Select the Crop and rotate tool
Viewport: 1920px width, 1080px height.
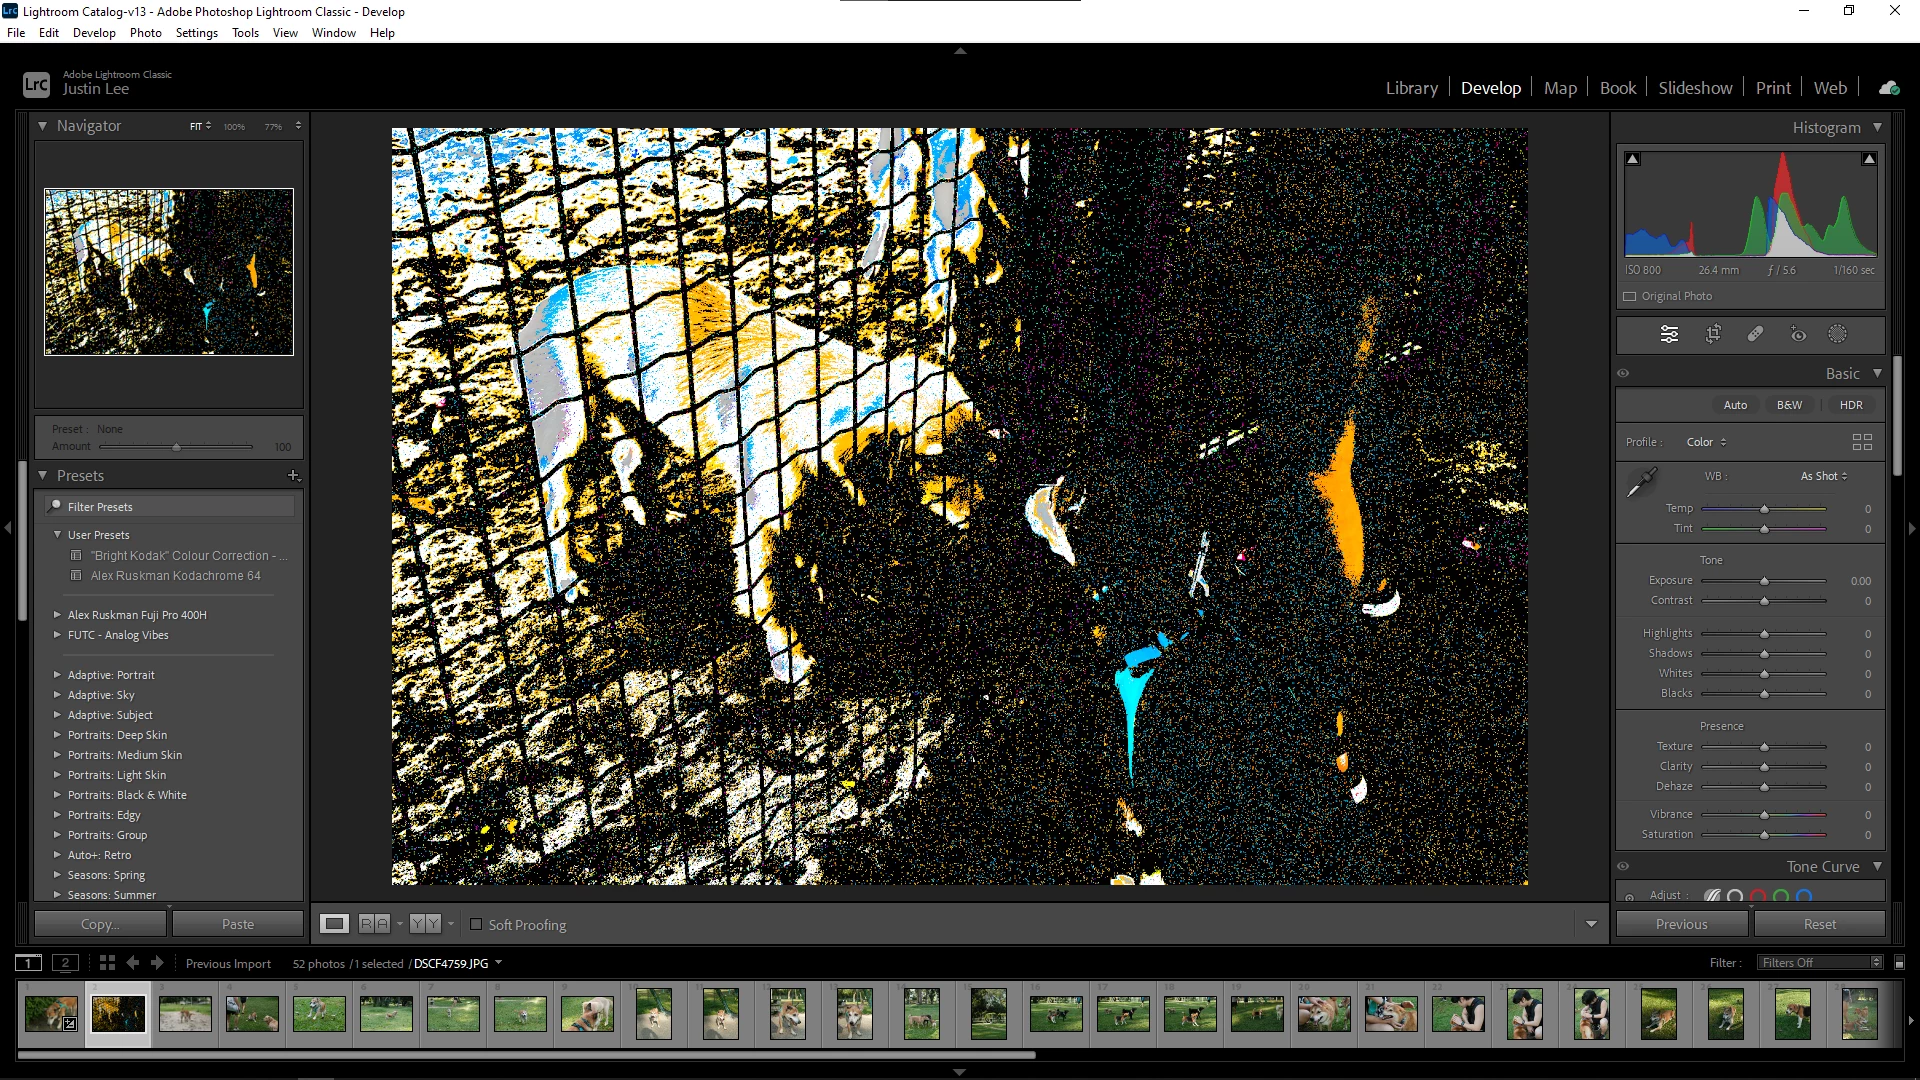(x=1713, y=334)
